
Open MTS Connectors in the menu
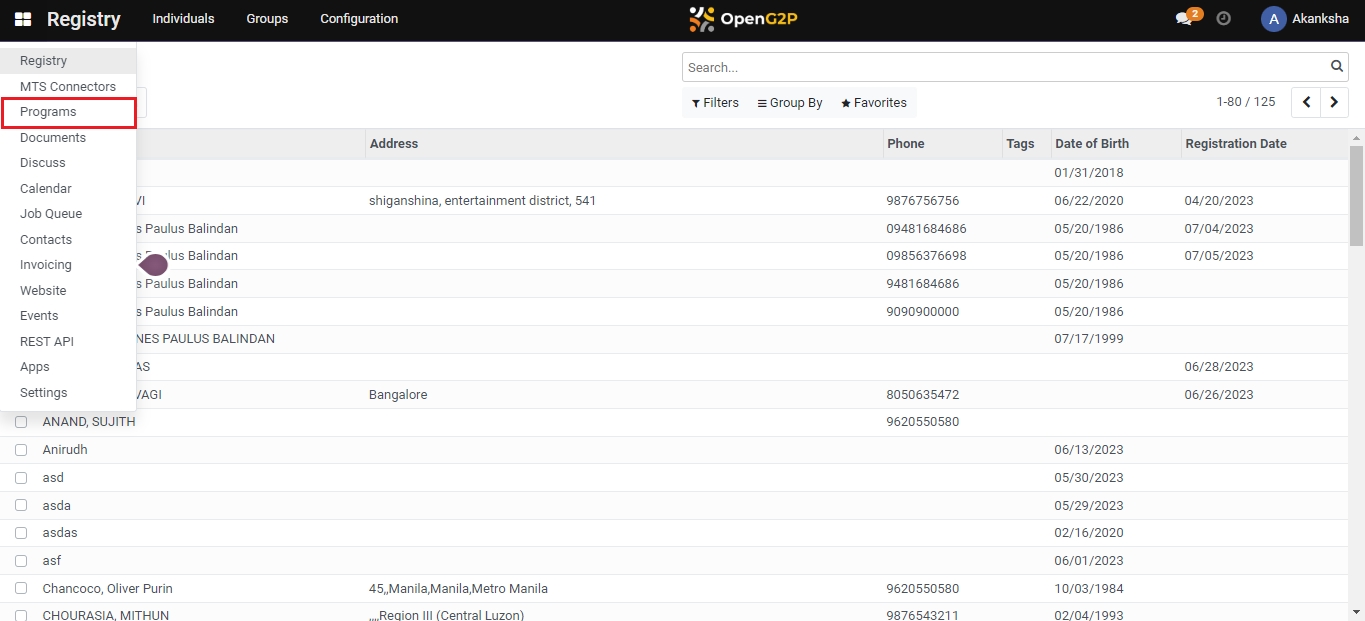coord(68,87)
